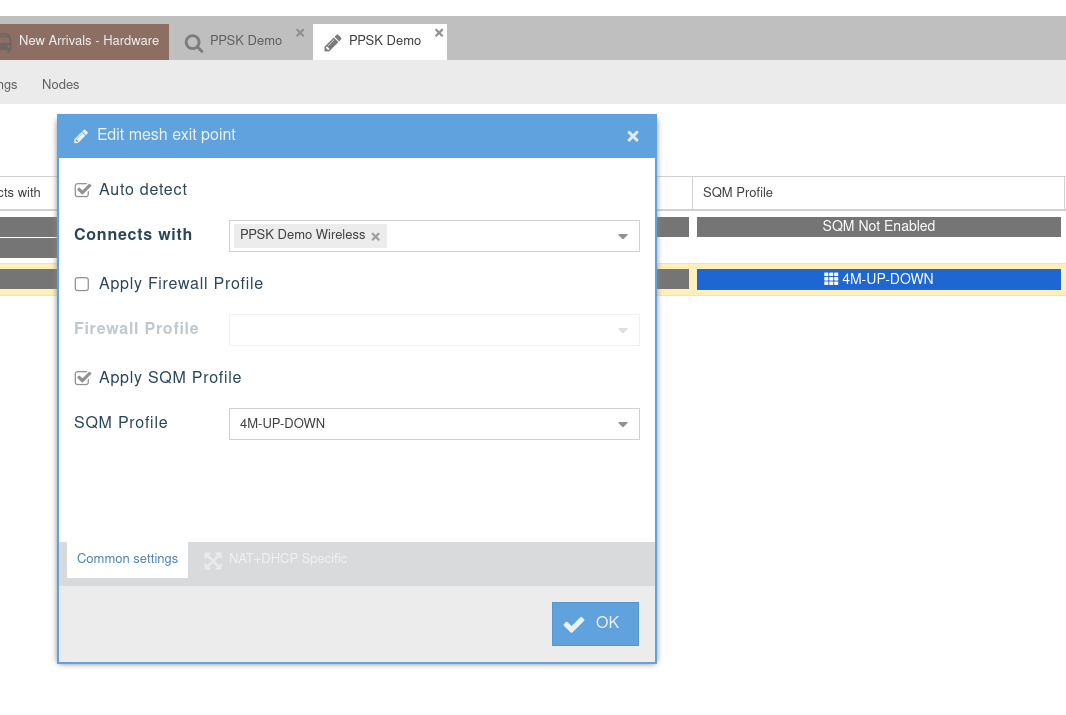Click the grid icon beside 4M-UP-DOWN in the table
The image size is (1066, 715).
click(830, 279)
